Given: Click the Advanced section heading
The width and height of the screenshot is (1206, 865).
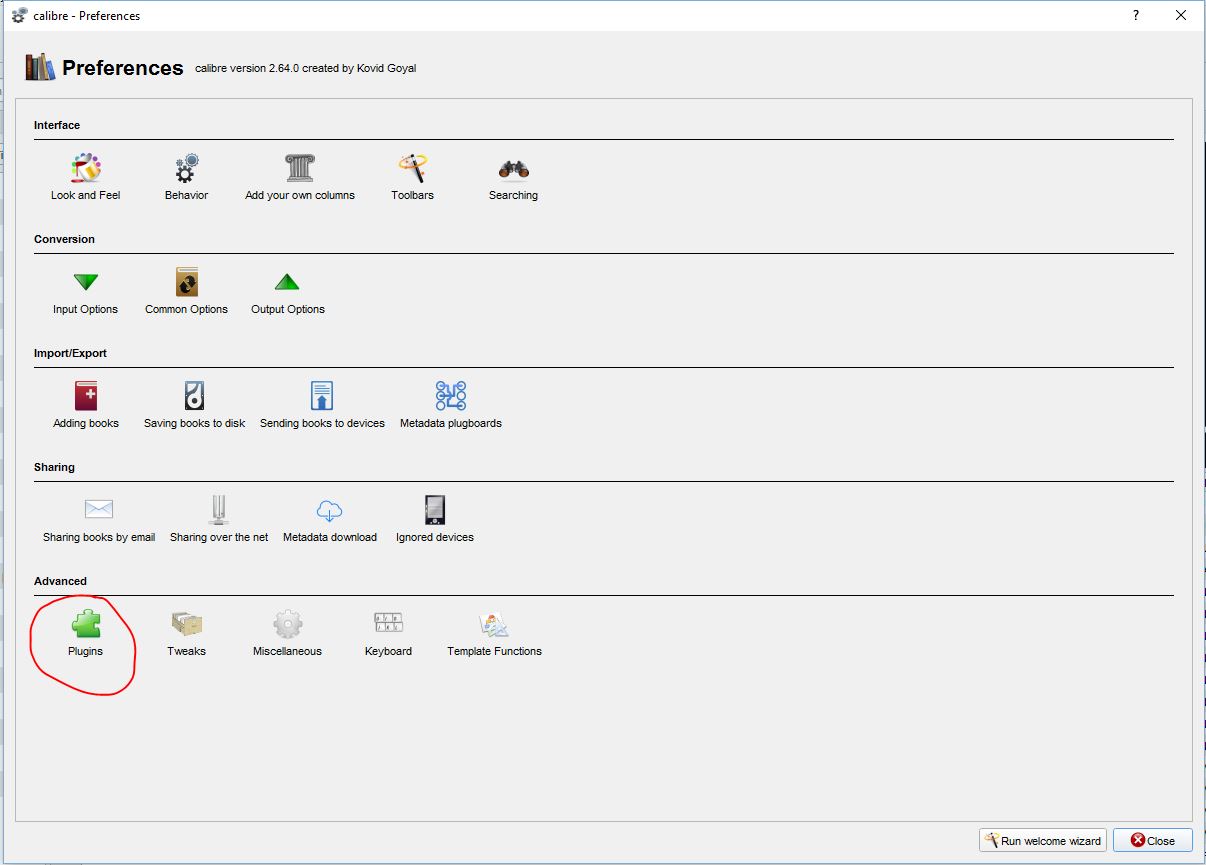Looking at the screenshot, I should coord(60,581).
